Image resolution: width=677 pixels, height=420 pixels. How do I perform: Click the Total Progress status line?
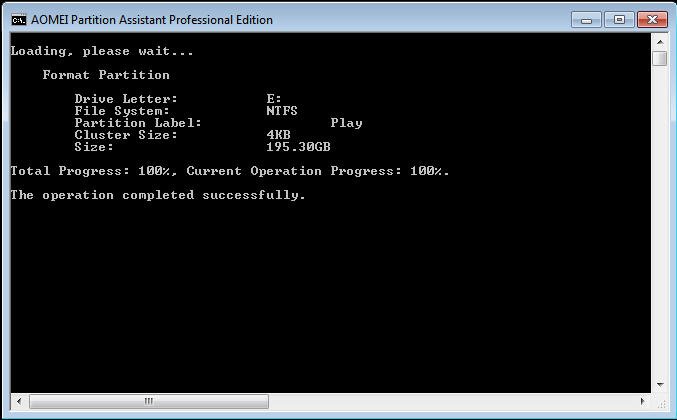point(230,171)
